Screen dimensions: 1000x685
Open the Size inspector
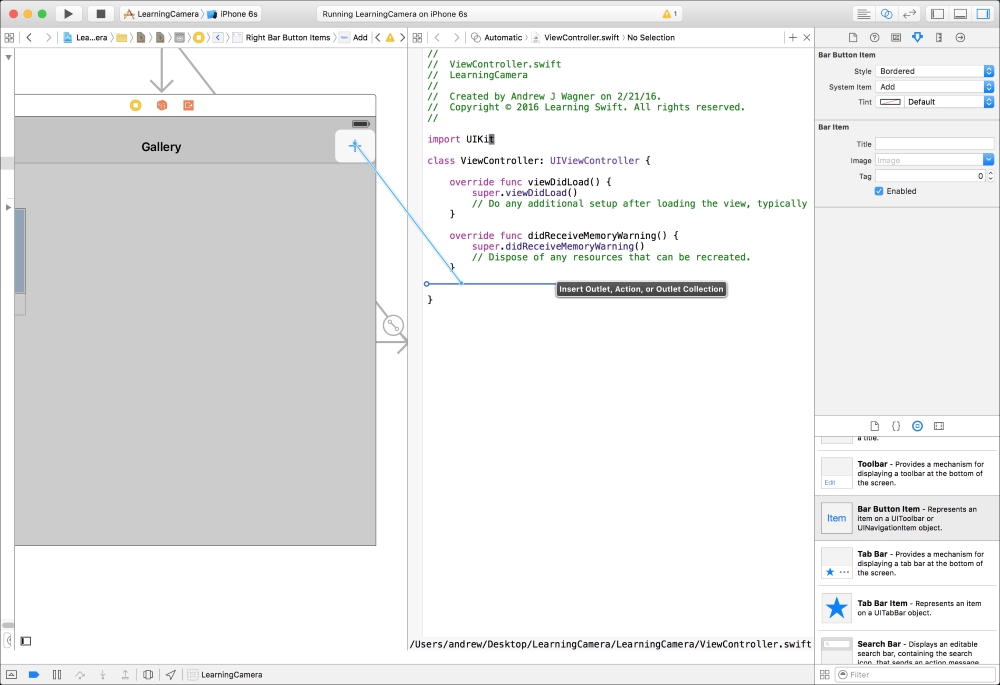939,37
